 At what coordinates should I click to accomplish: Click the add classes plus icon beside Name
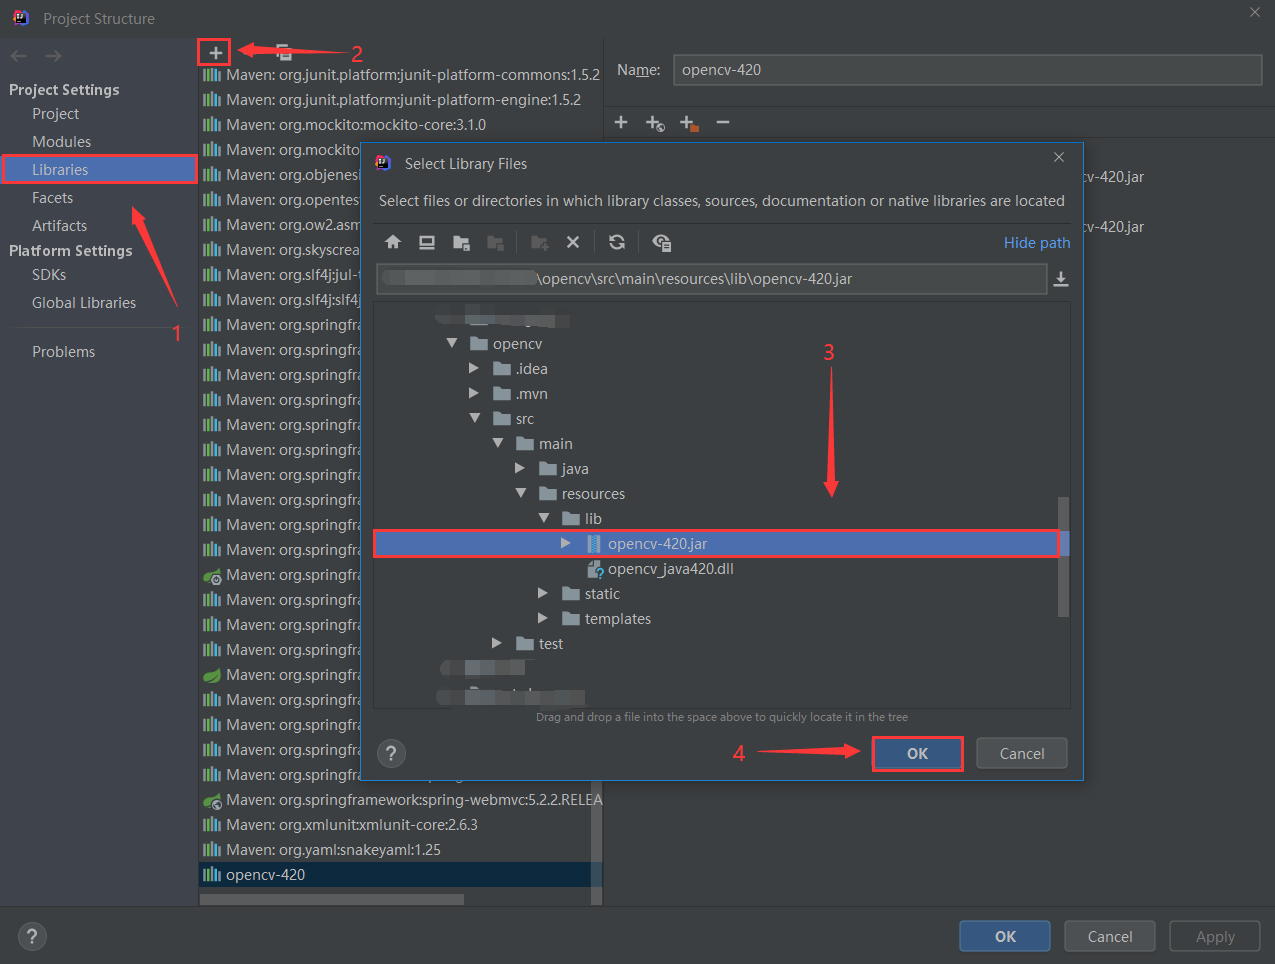[621, 122]
